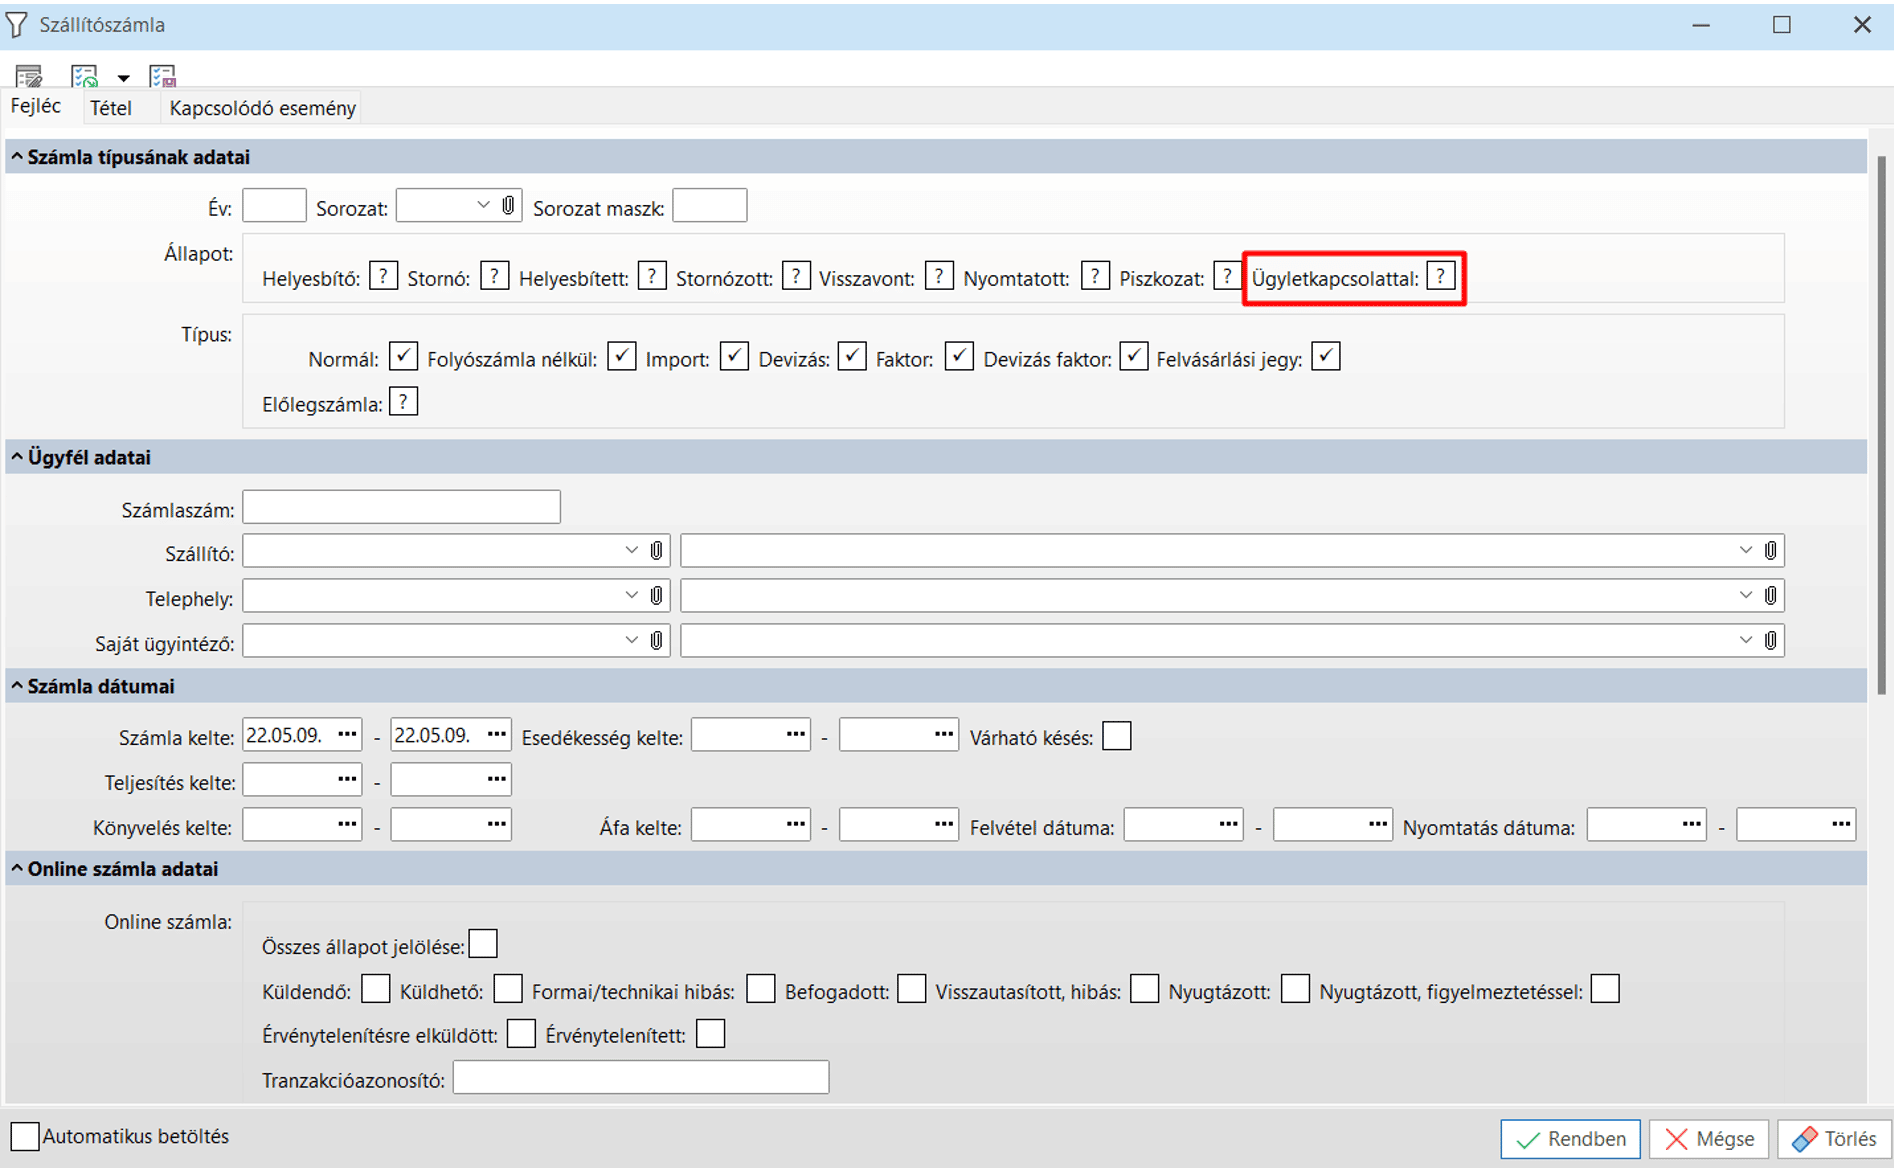Open the Szállító code dropdown
This screenshot has height=1168, width=1894.
pyautogui.click(x=632, y=550)
